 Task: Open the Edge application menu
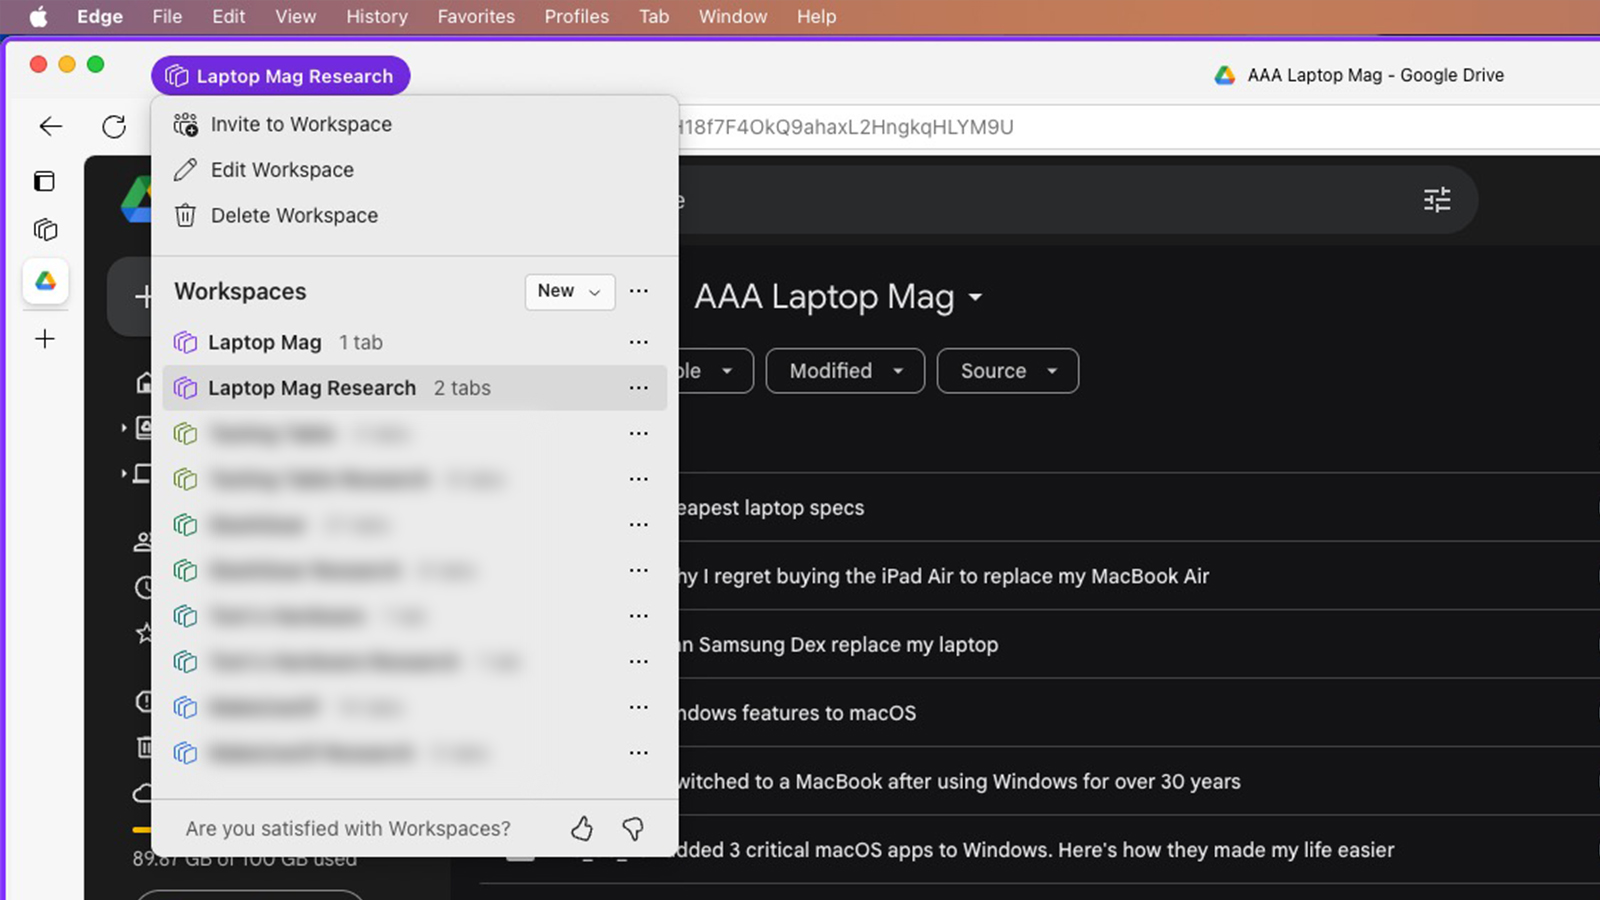pos(100,16)
